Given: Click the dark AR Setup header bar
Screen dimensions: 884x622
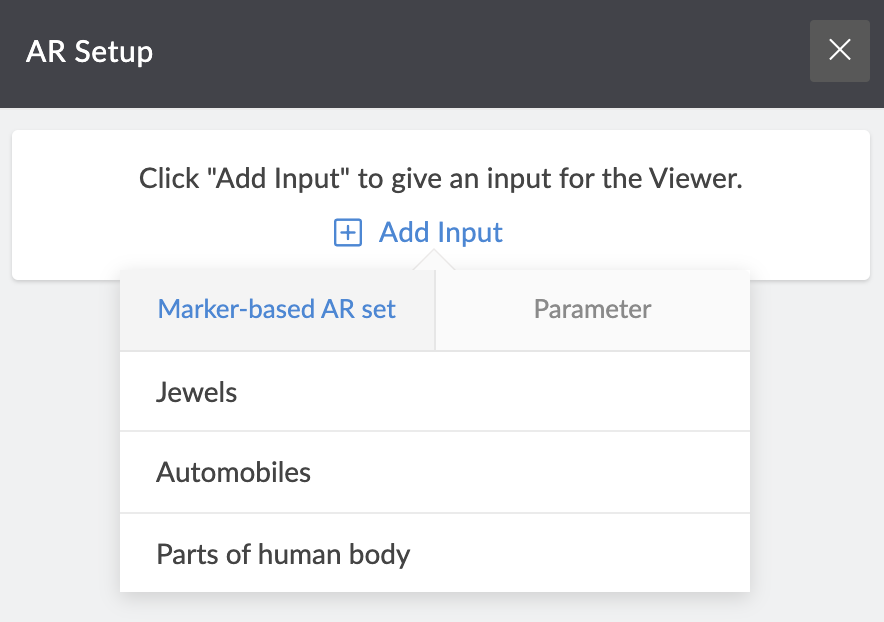Looking at the screenshot, I should point(442,54).
